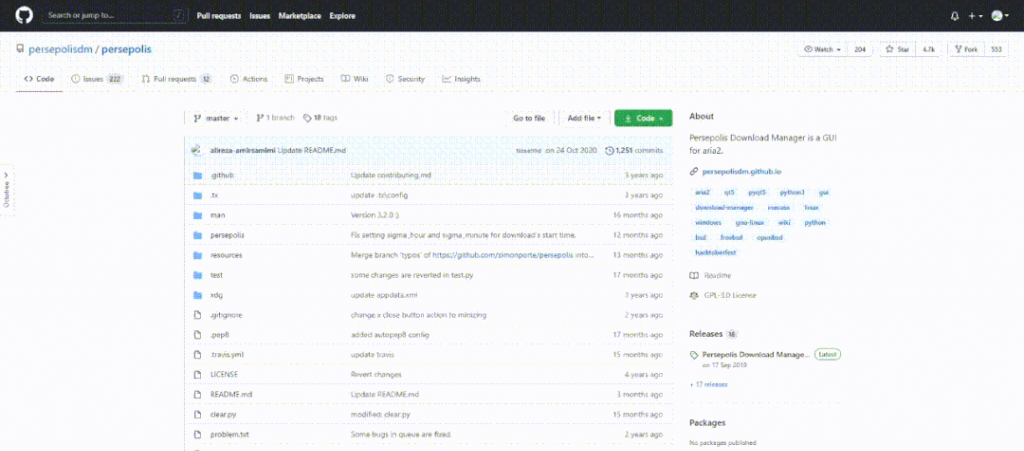Open the persepolis folder
Screen dimensions: 1024x451
227,235
